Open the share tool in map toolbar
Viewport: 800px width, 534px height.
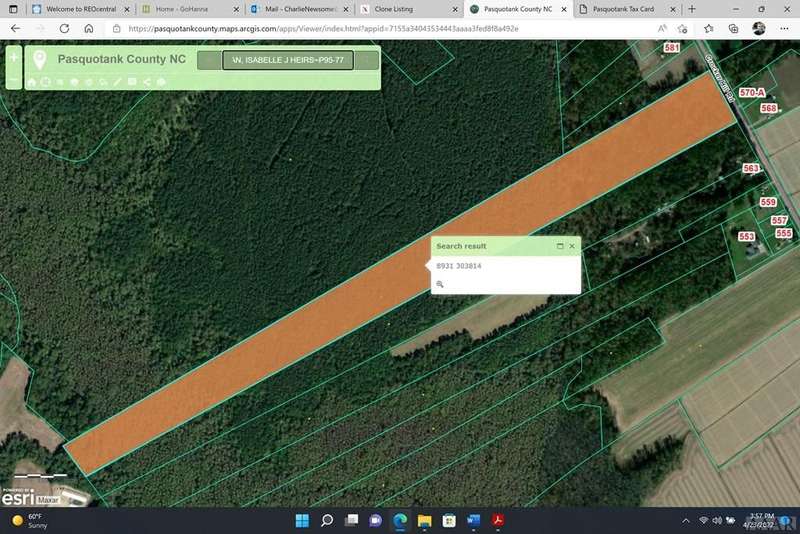pyautogui.click(x=146, y=82)
